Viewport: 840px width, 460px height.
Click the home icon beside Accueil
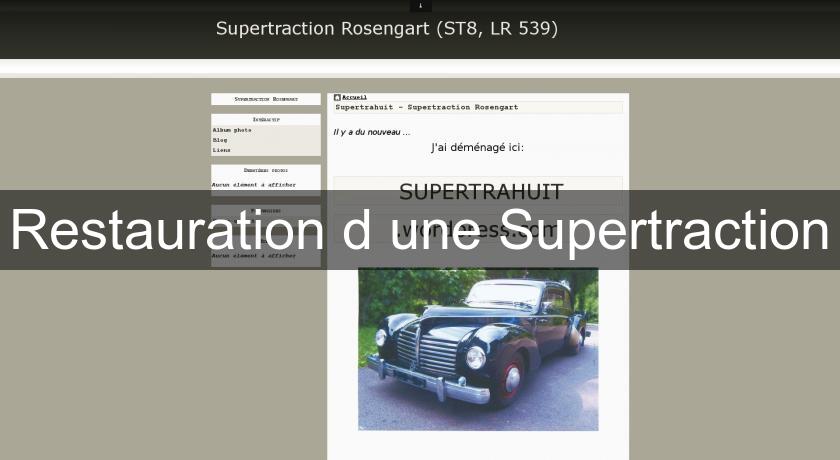point(337,97)
